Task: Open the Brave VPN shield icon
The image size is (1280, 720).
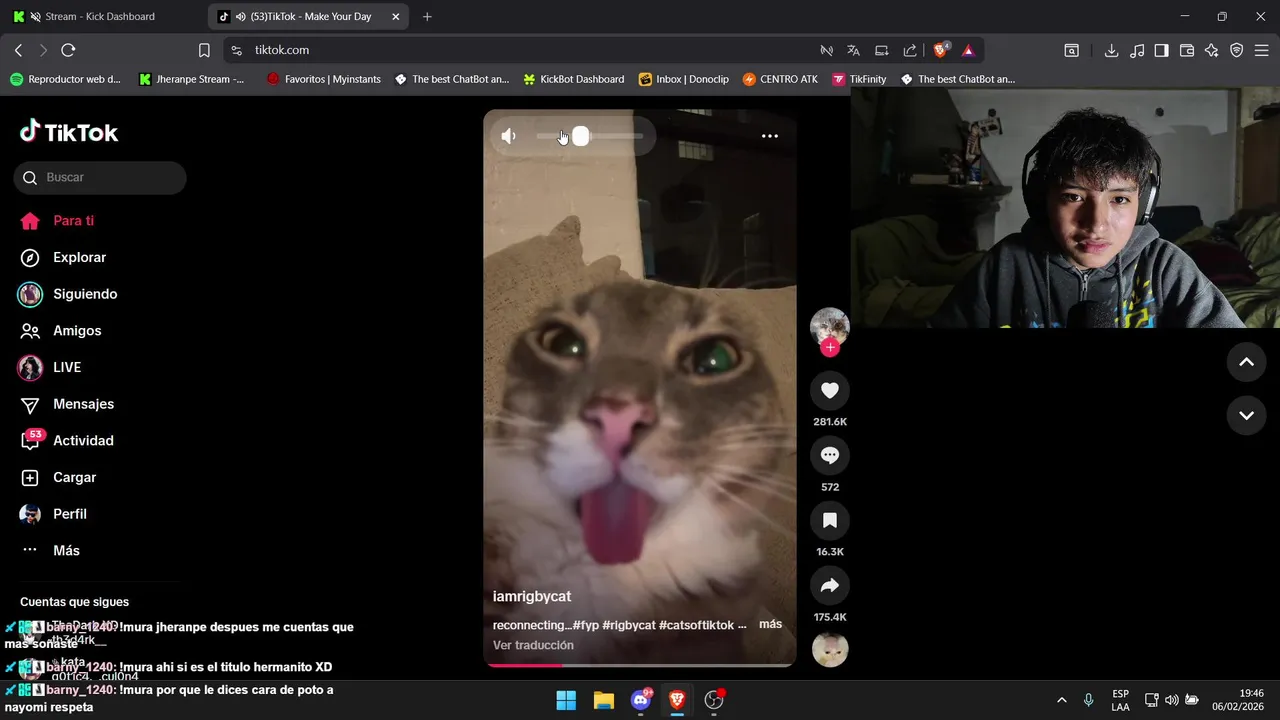Action: point(1236,50)
